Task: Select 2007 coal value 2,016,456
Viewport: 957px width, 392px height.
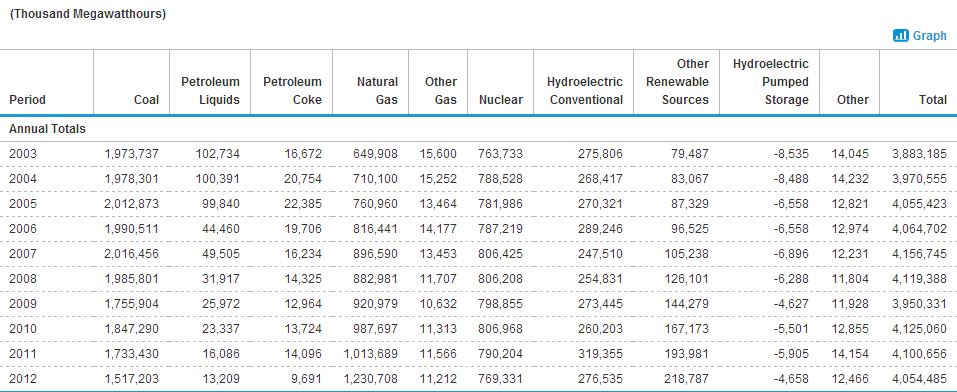Action: pos(131,253)
